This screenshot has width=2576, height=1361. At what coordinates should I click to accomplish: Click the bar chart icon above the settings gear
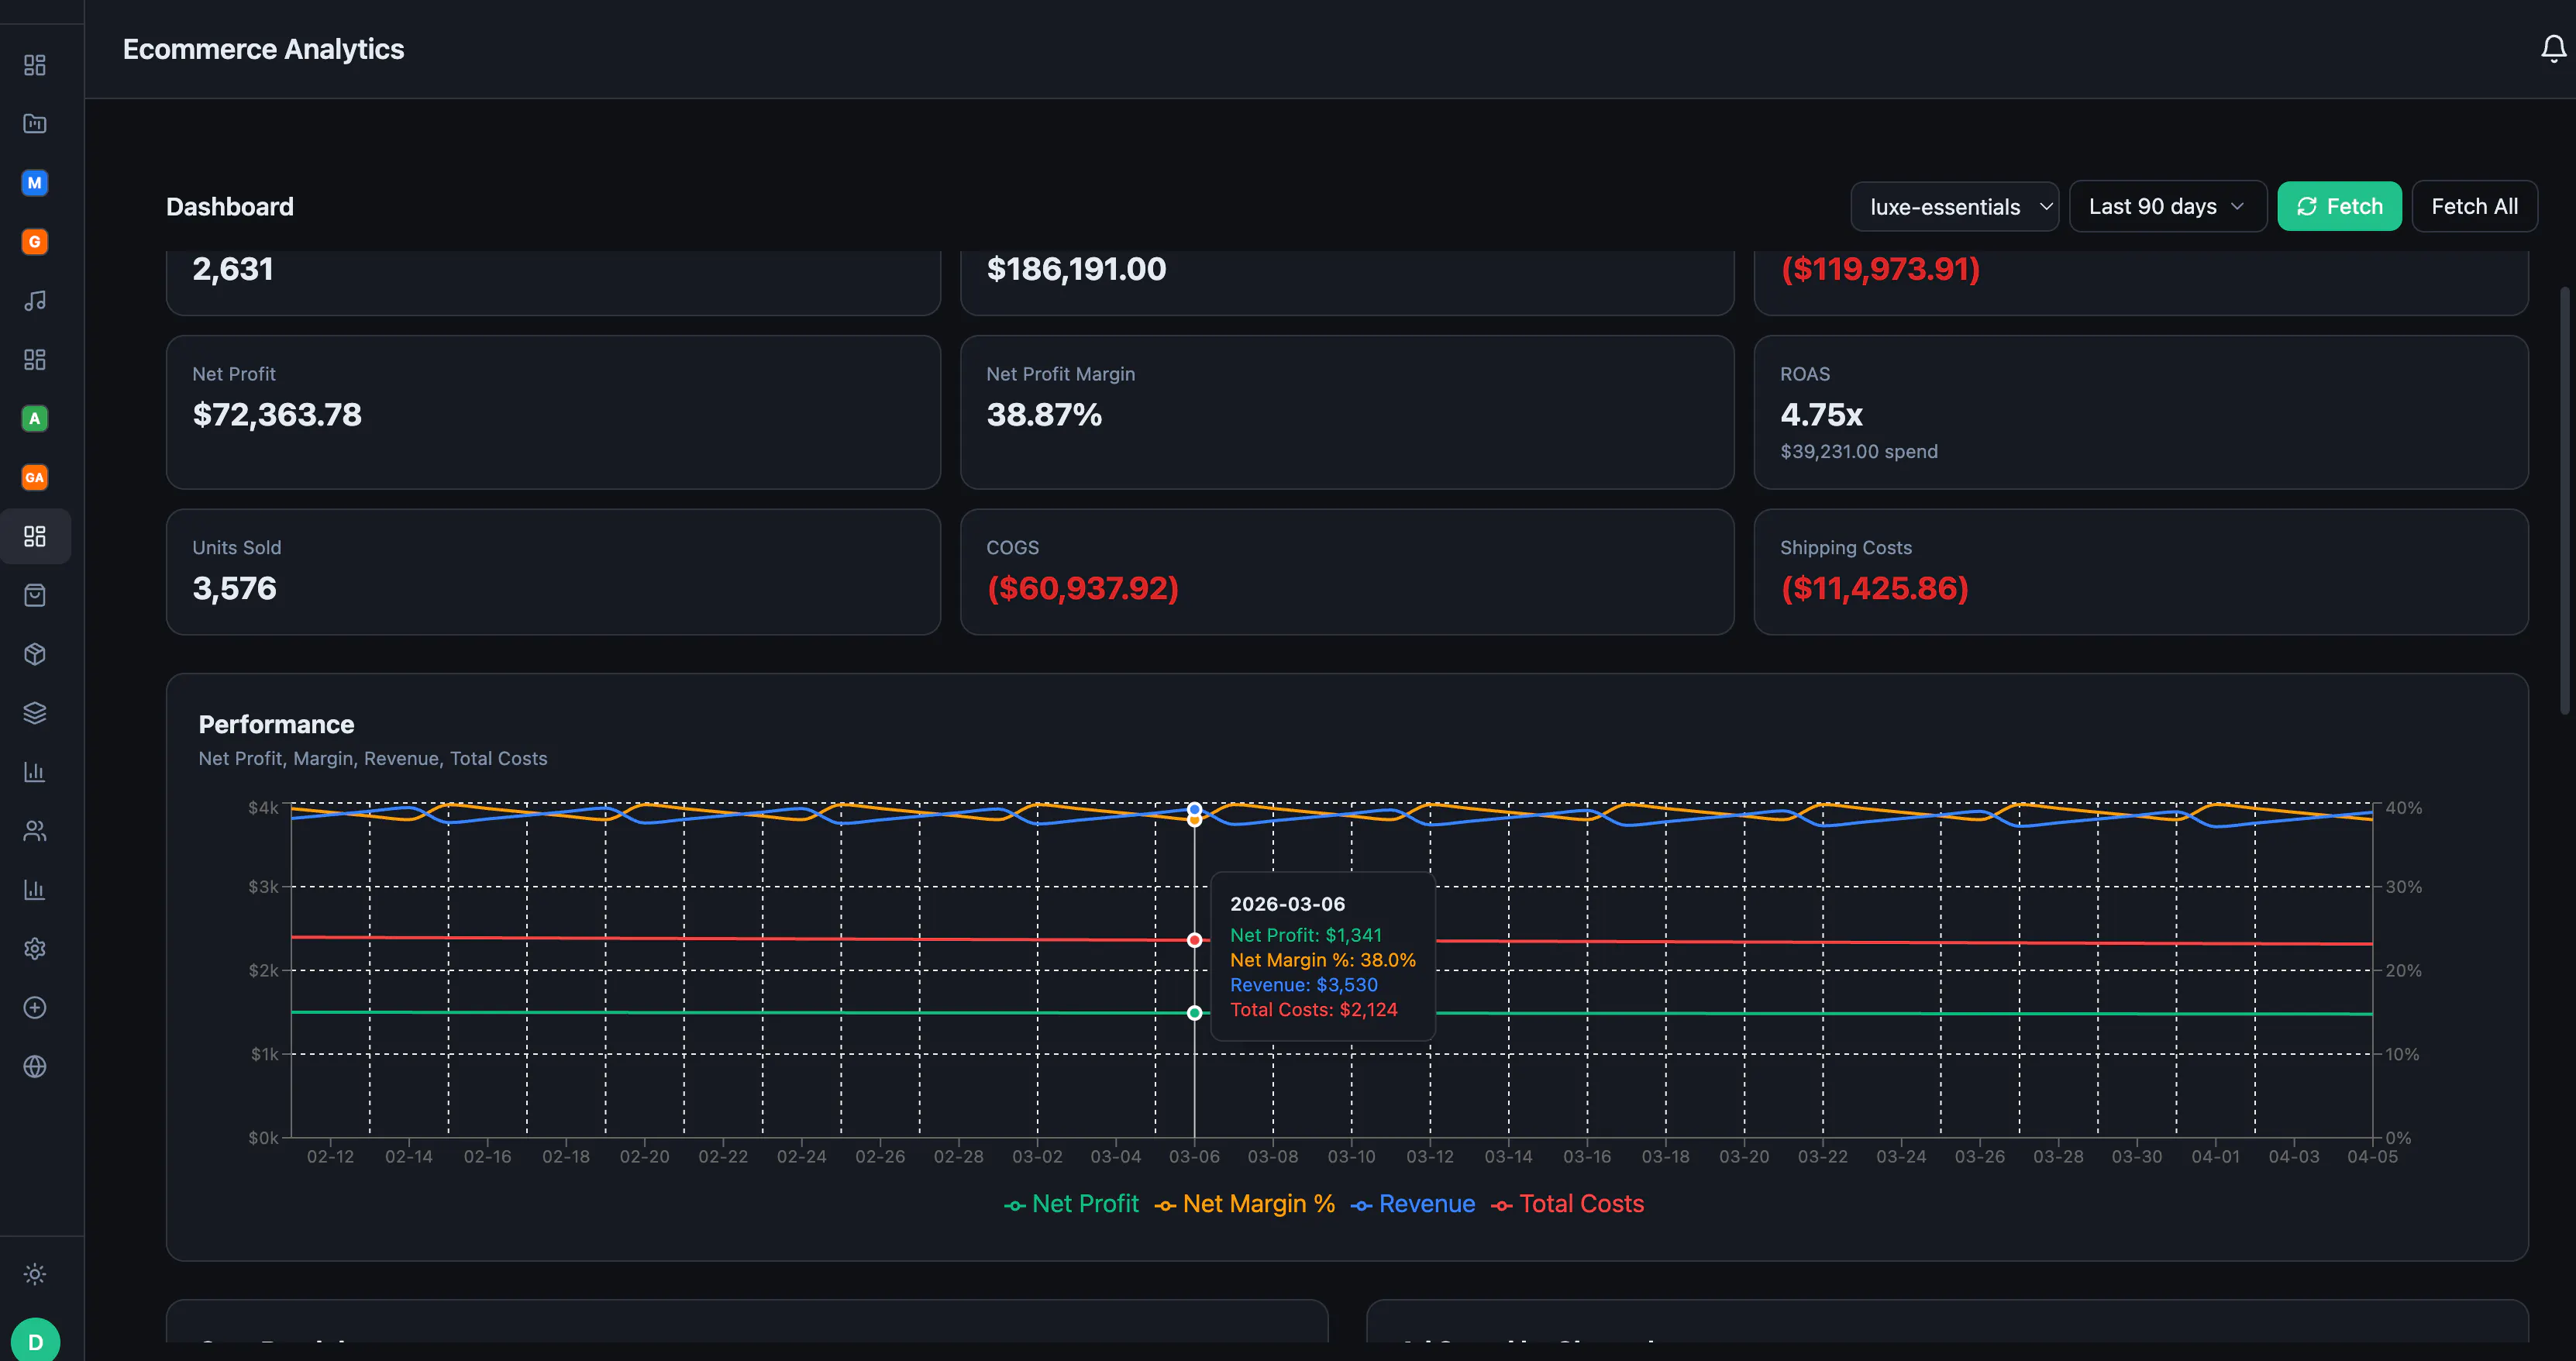coord(35,890)
